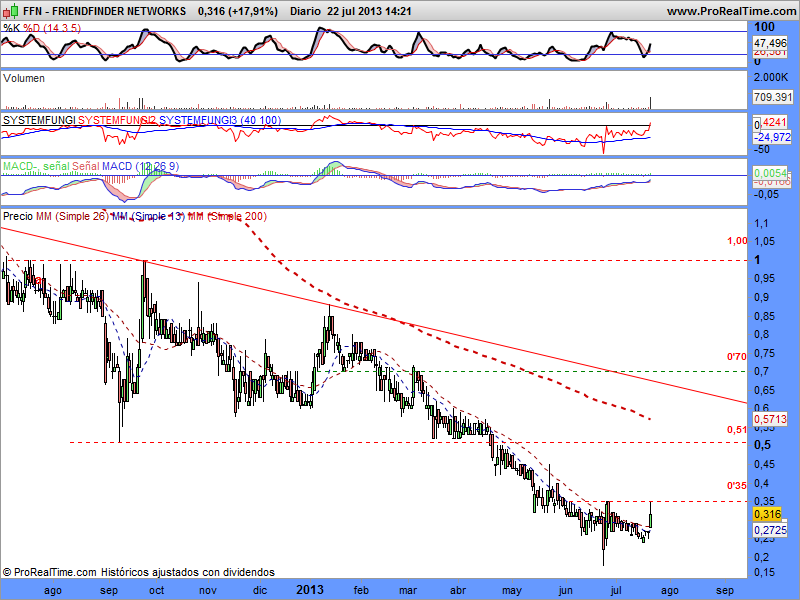Click the -50 axis label

tap(763, 149)
